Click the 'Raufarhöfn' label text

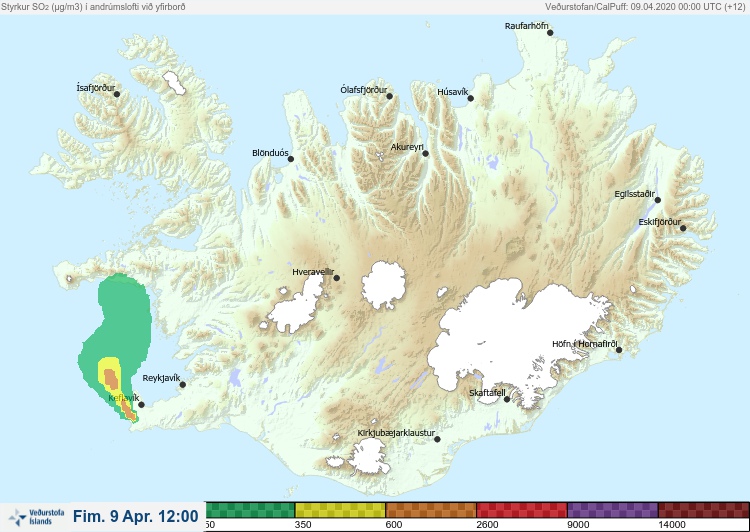click(x=527, y=26)
